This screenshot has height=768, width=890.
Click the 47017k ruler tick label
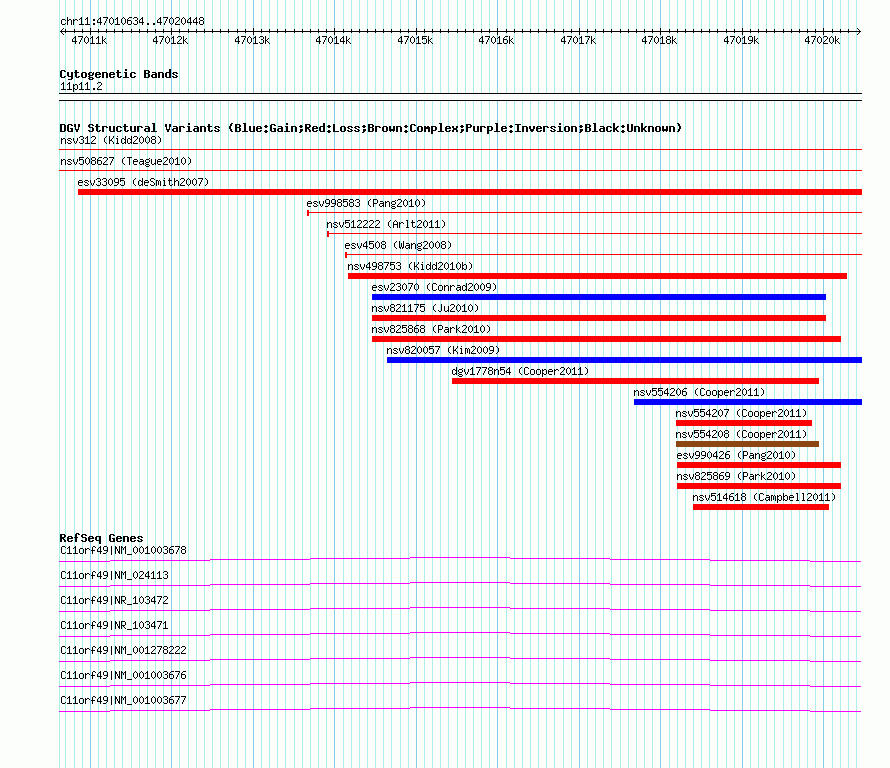tap(578, 40)
